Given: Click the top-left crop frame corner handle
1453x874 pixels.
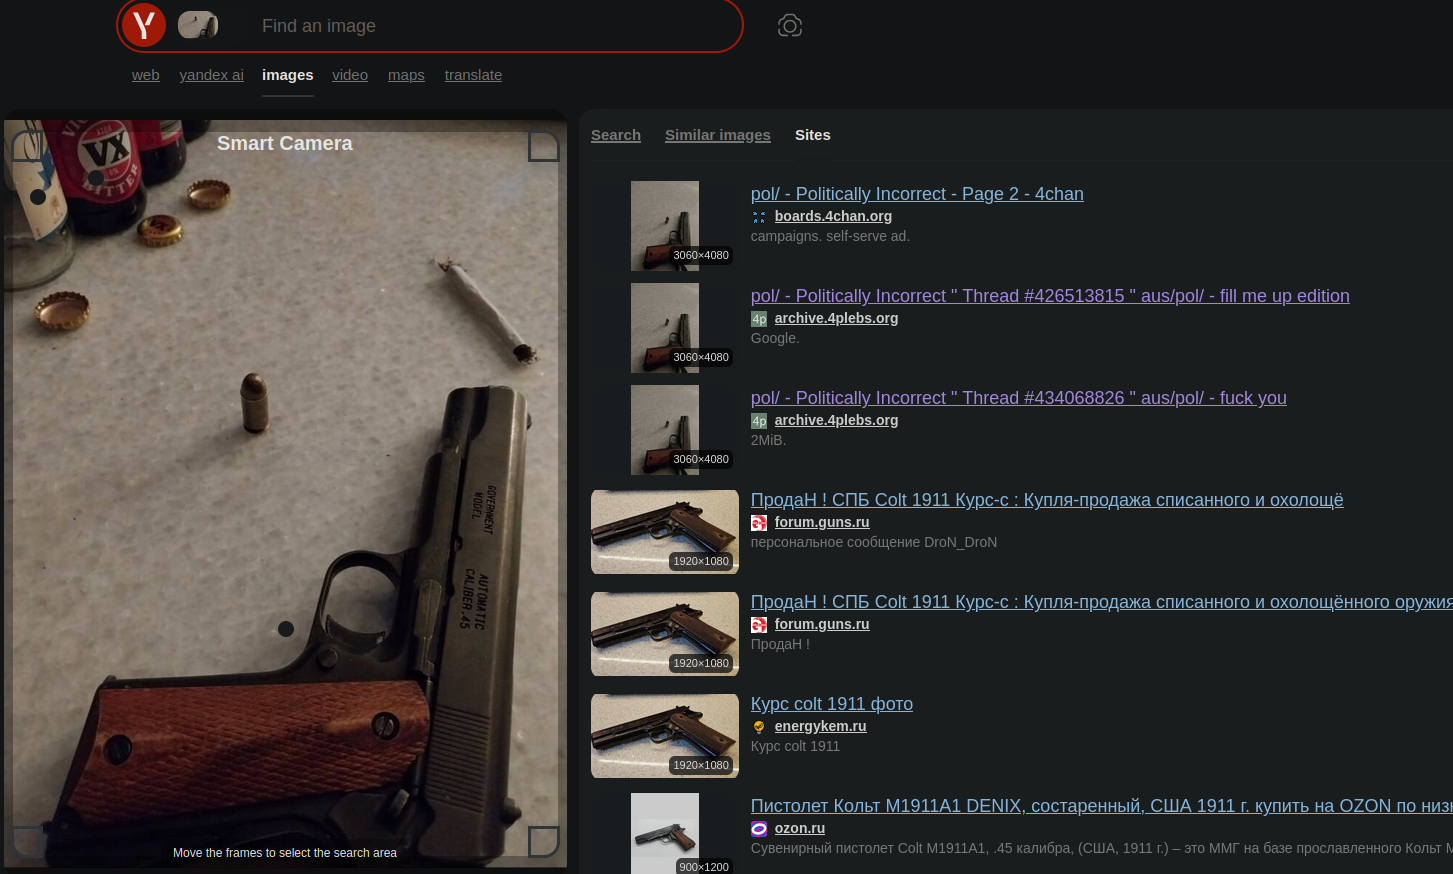Looking at the screenshot, I should tap(27, 146).
